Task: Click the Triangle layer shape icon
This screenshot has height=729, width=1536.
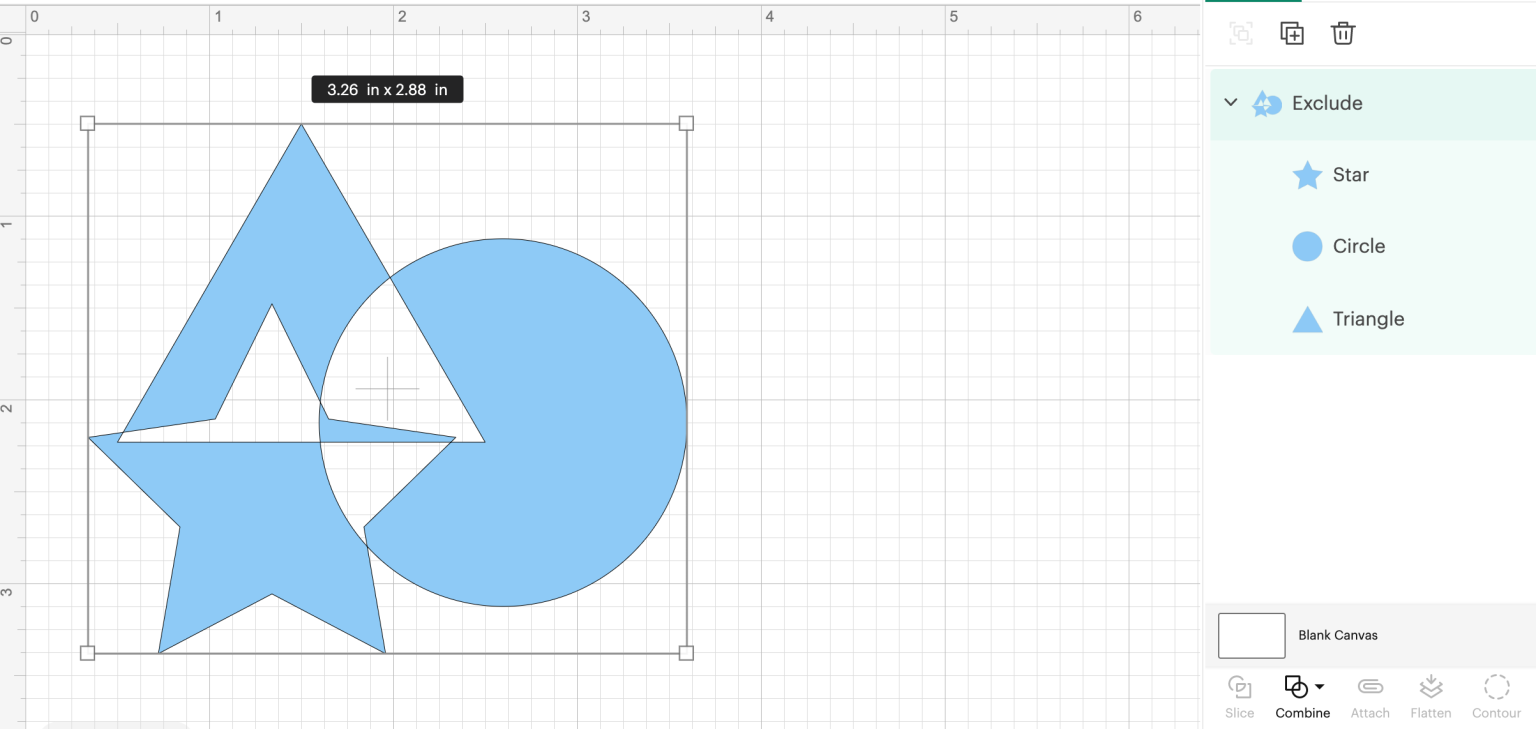Action: 1307,318
